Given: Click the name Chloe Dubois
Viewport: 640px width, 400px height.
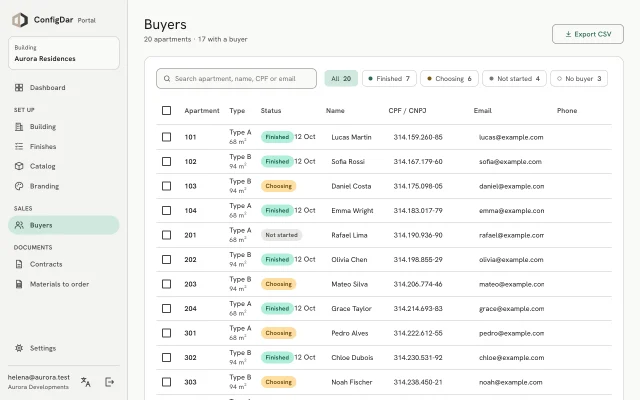Looking at the screenshot, I should click(x=352, y=358).
